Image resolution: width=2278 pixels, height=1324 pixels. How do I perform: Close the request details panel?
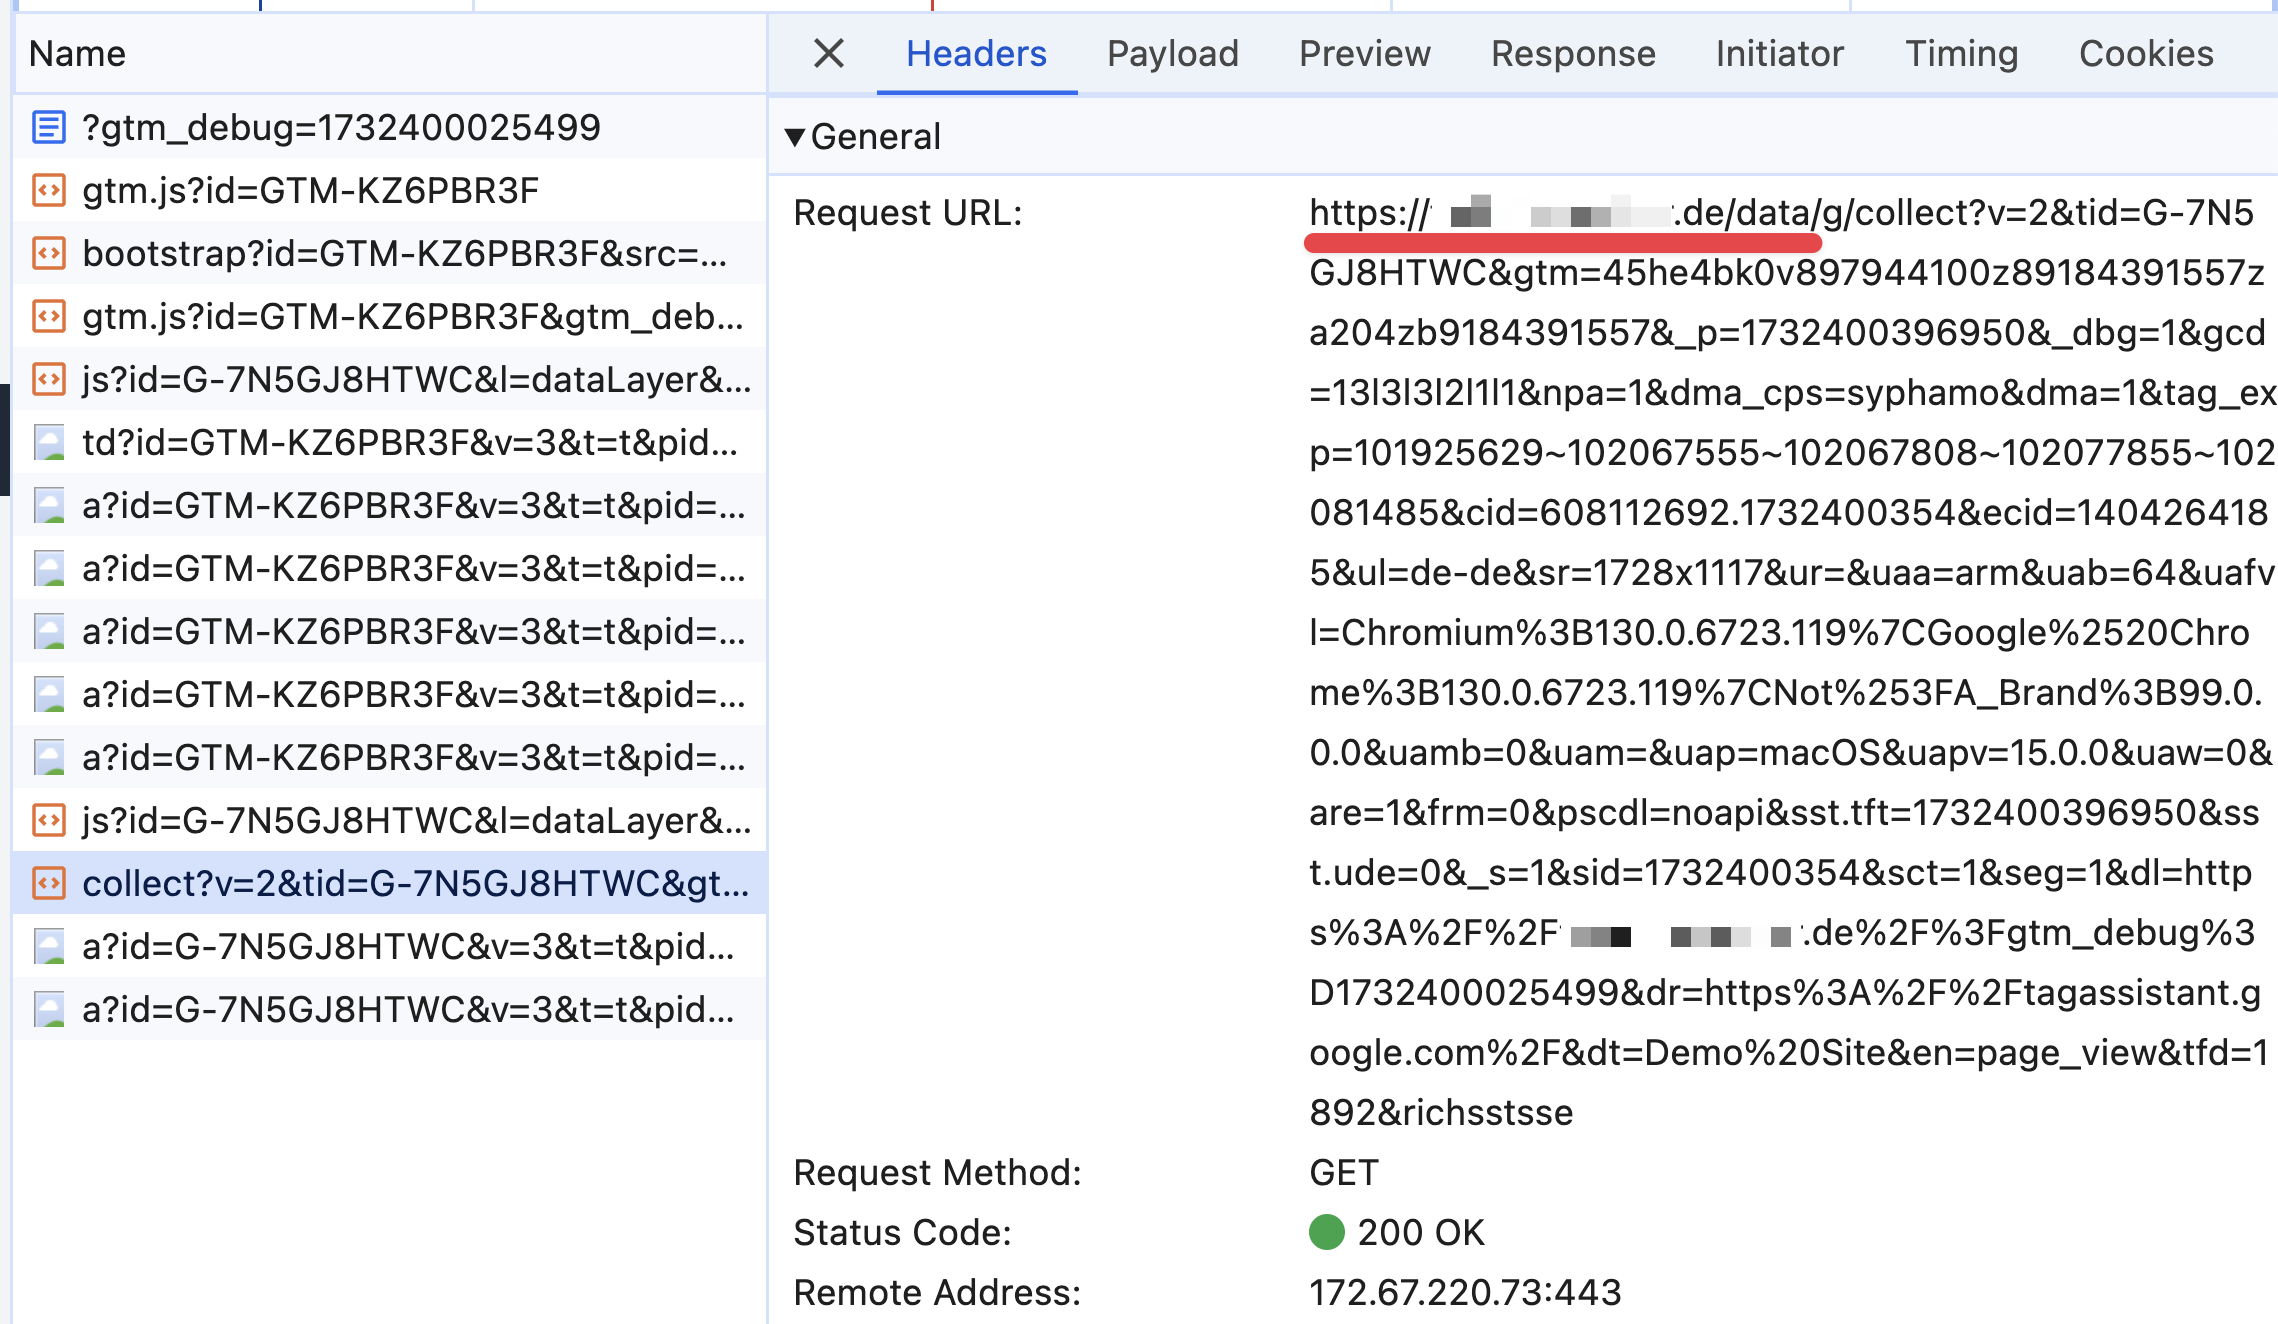pos(829,53)
